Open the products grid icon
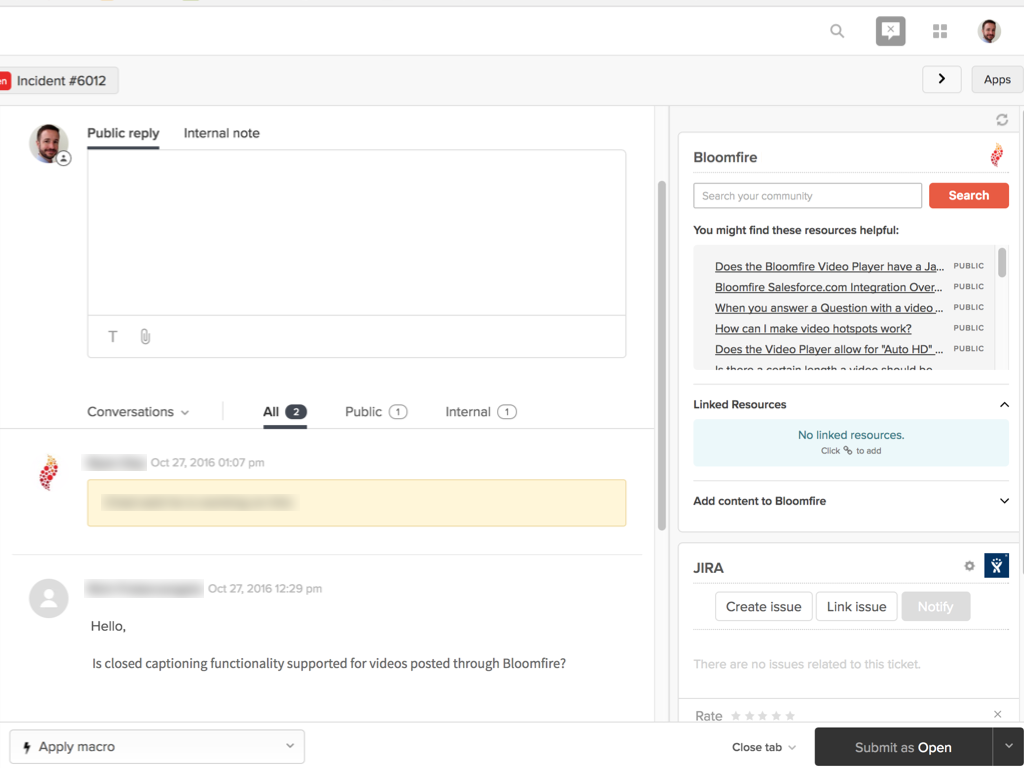 pyautogui.click(x=940, y=31)
